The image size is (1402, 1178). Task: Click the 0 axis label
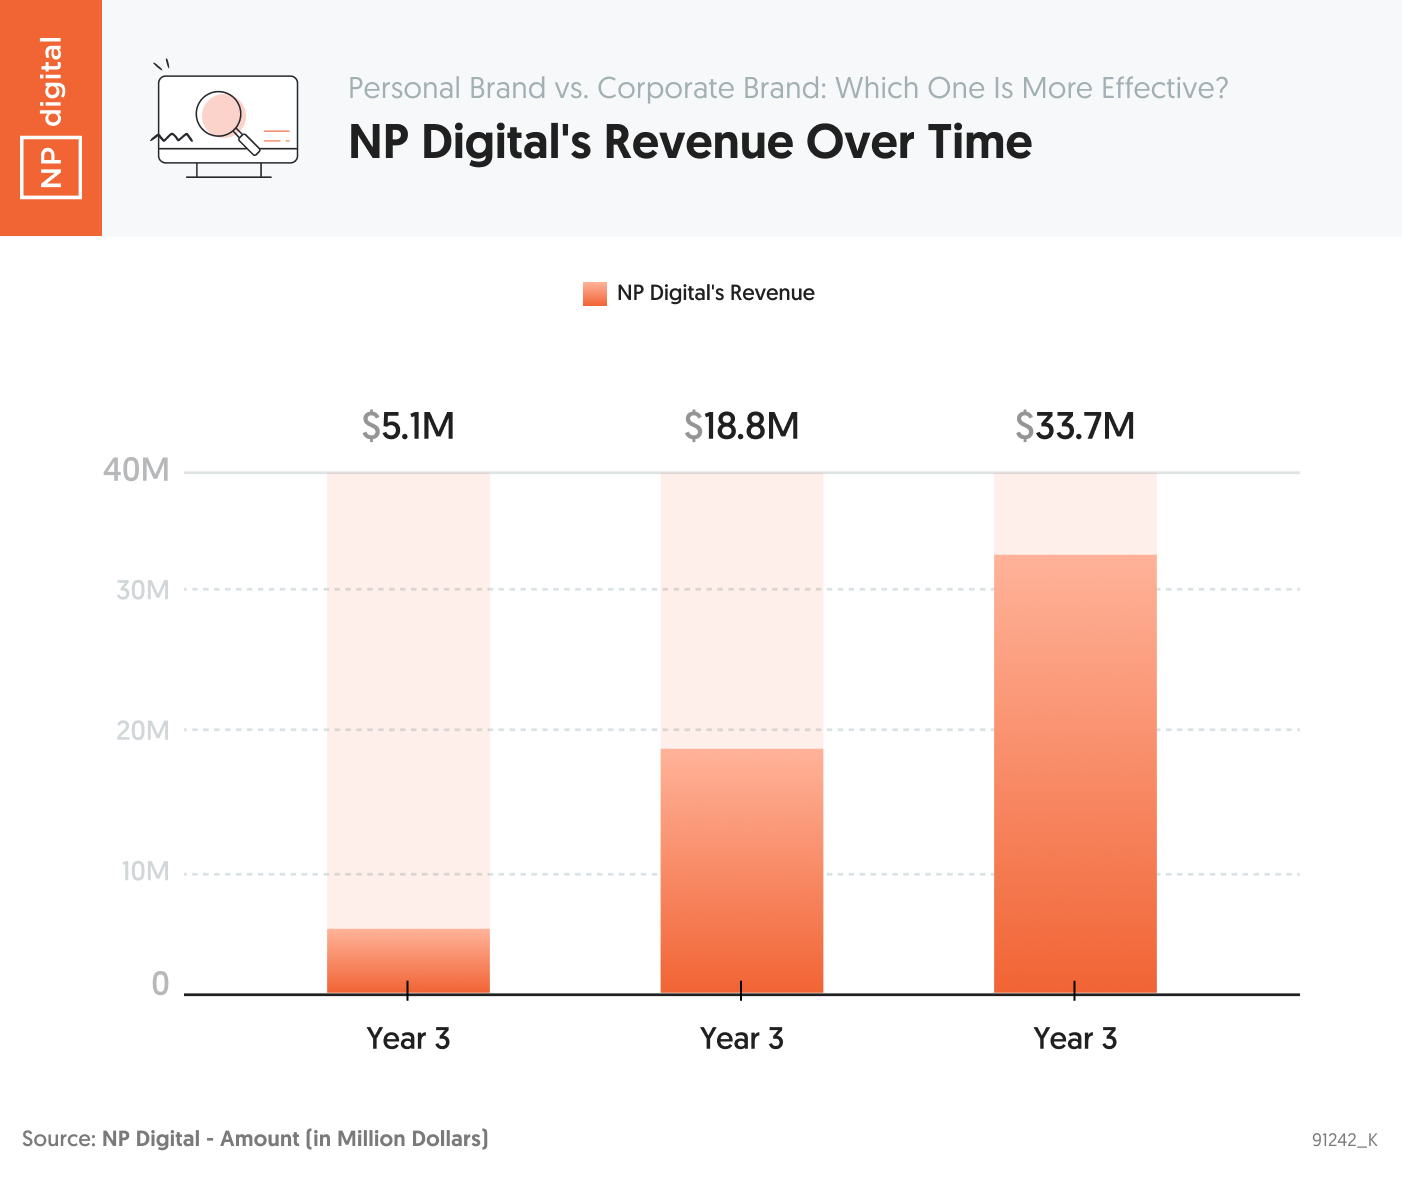[x=160, y=985]
